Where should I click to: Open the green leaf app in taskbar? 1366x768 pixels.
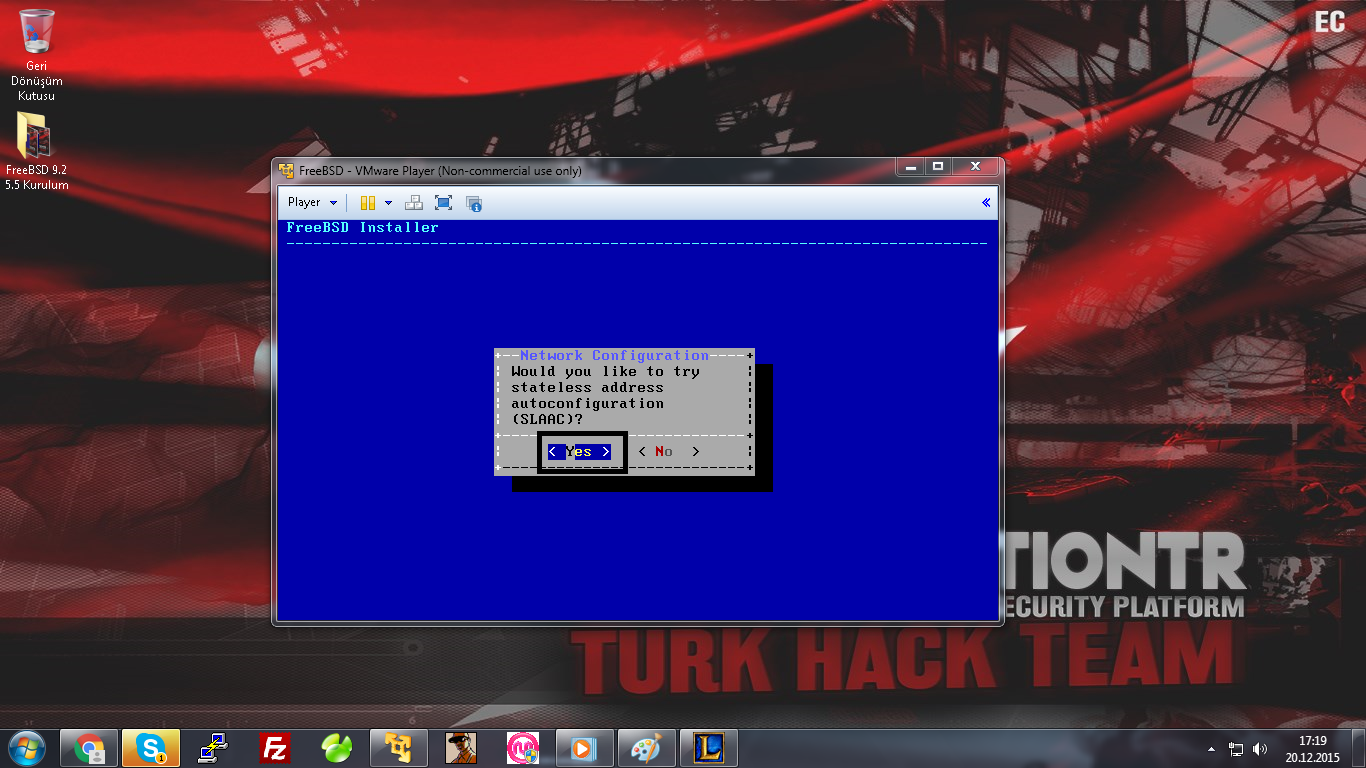337,748
